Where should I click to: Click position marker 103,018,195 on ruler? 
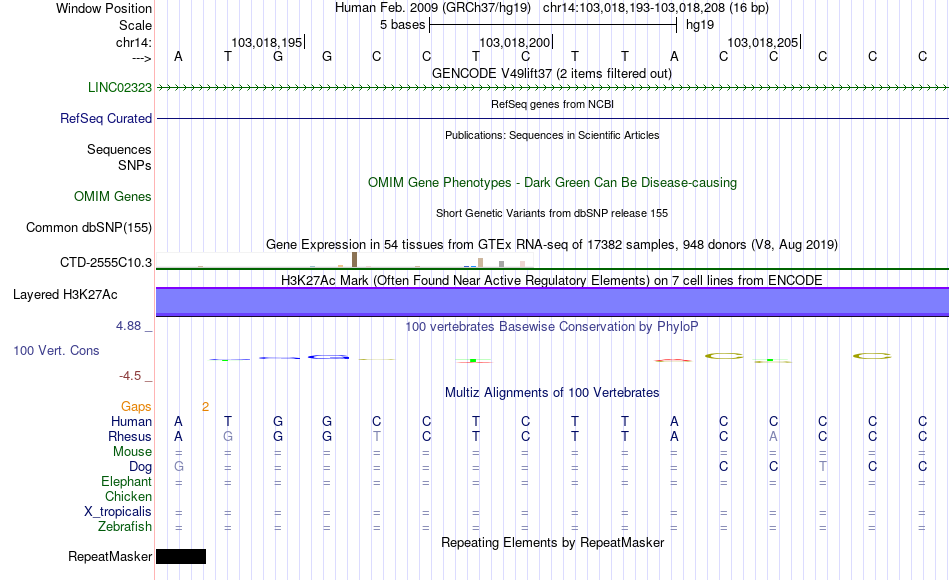[x=267, y=42]
